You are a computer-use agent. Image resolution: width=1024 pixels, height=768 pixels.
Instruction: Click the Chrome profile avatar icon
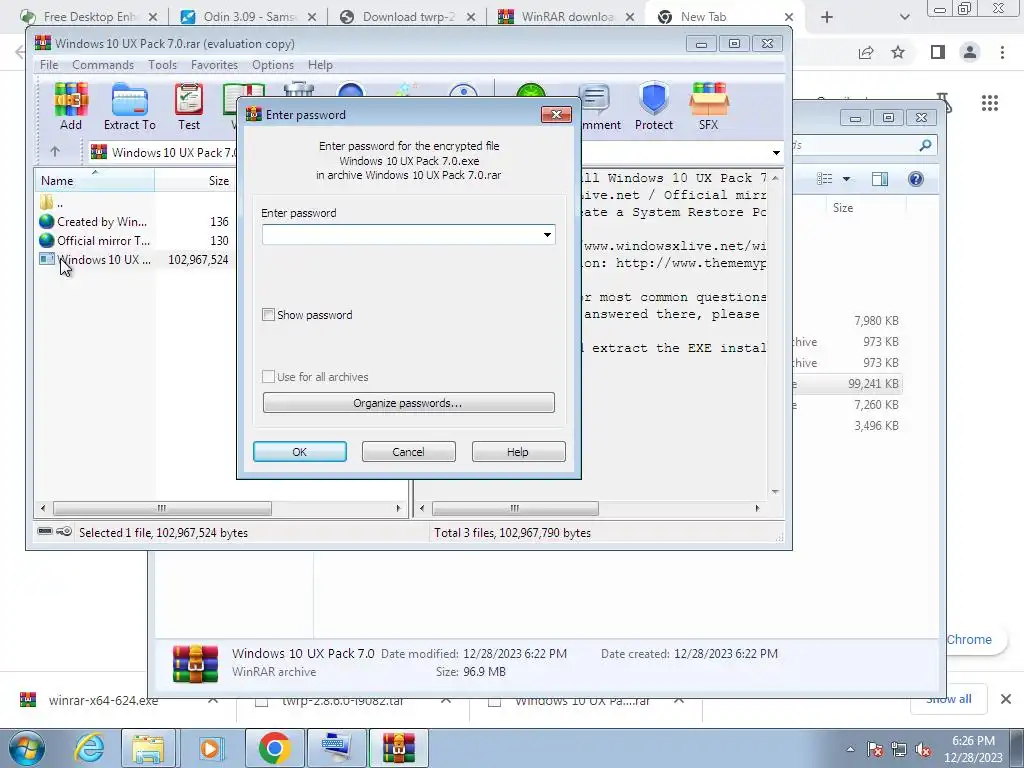click(x=970, y=52)
